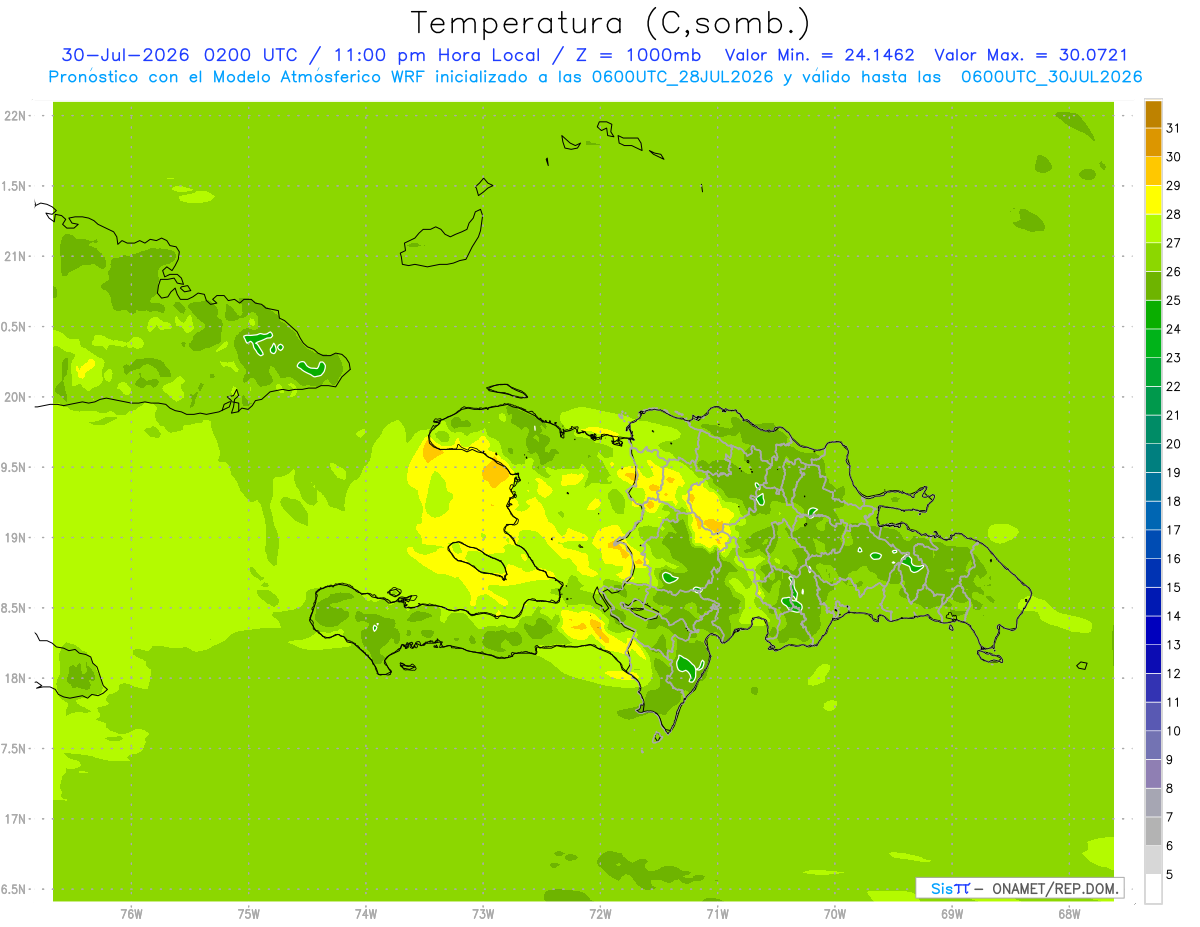The image size is (1200, 927).
Task: Click the "20N" latitude axis label
Action: pos(16,397)
